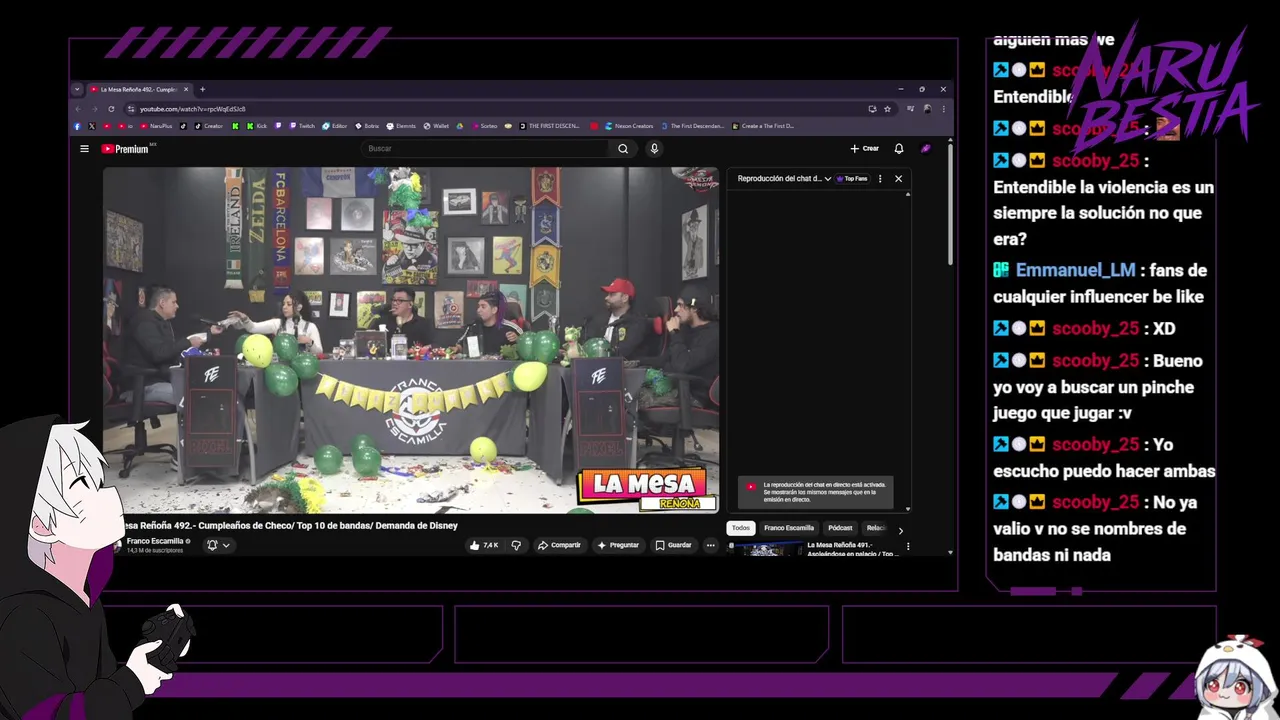Open options for La Mesa Reñoña 491 suggestion
Image resolution: width=1280 pixels, height=720 pixels.
[x=908, y=546]
